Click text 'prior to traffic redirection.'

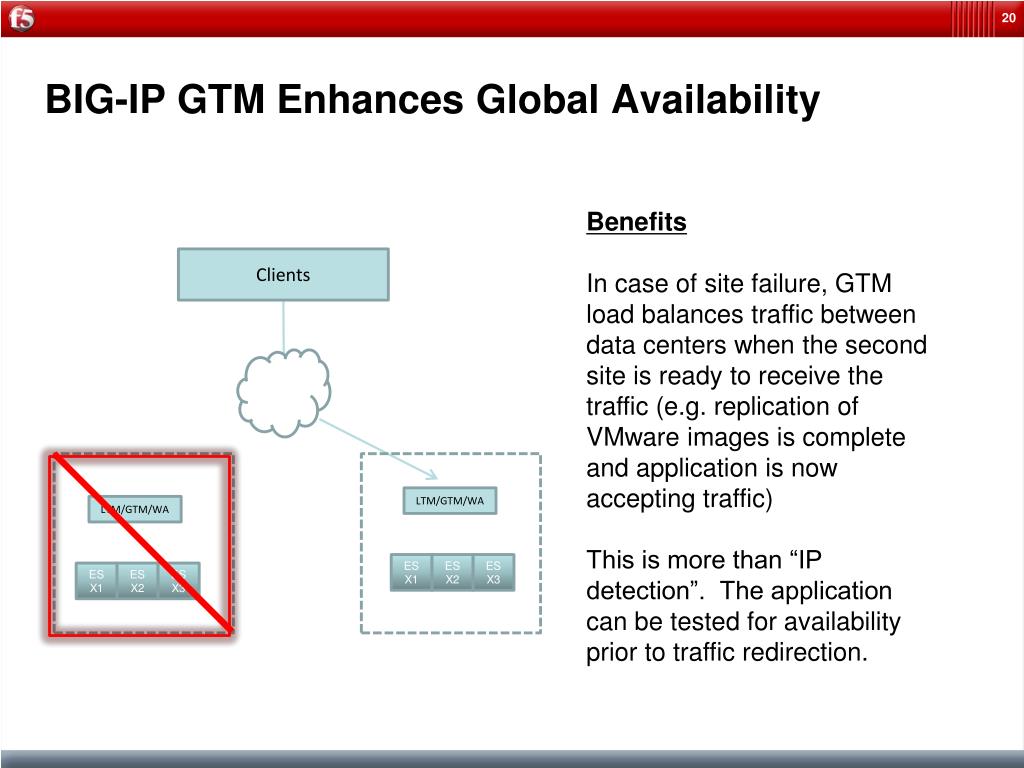point(727,652)
